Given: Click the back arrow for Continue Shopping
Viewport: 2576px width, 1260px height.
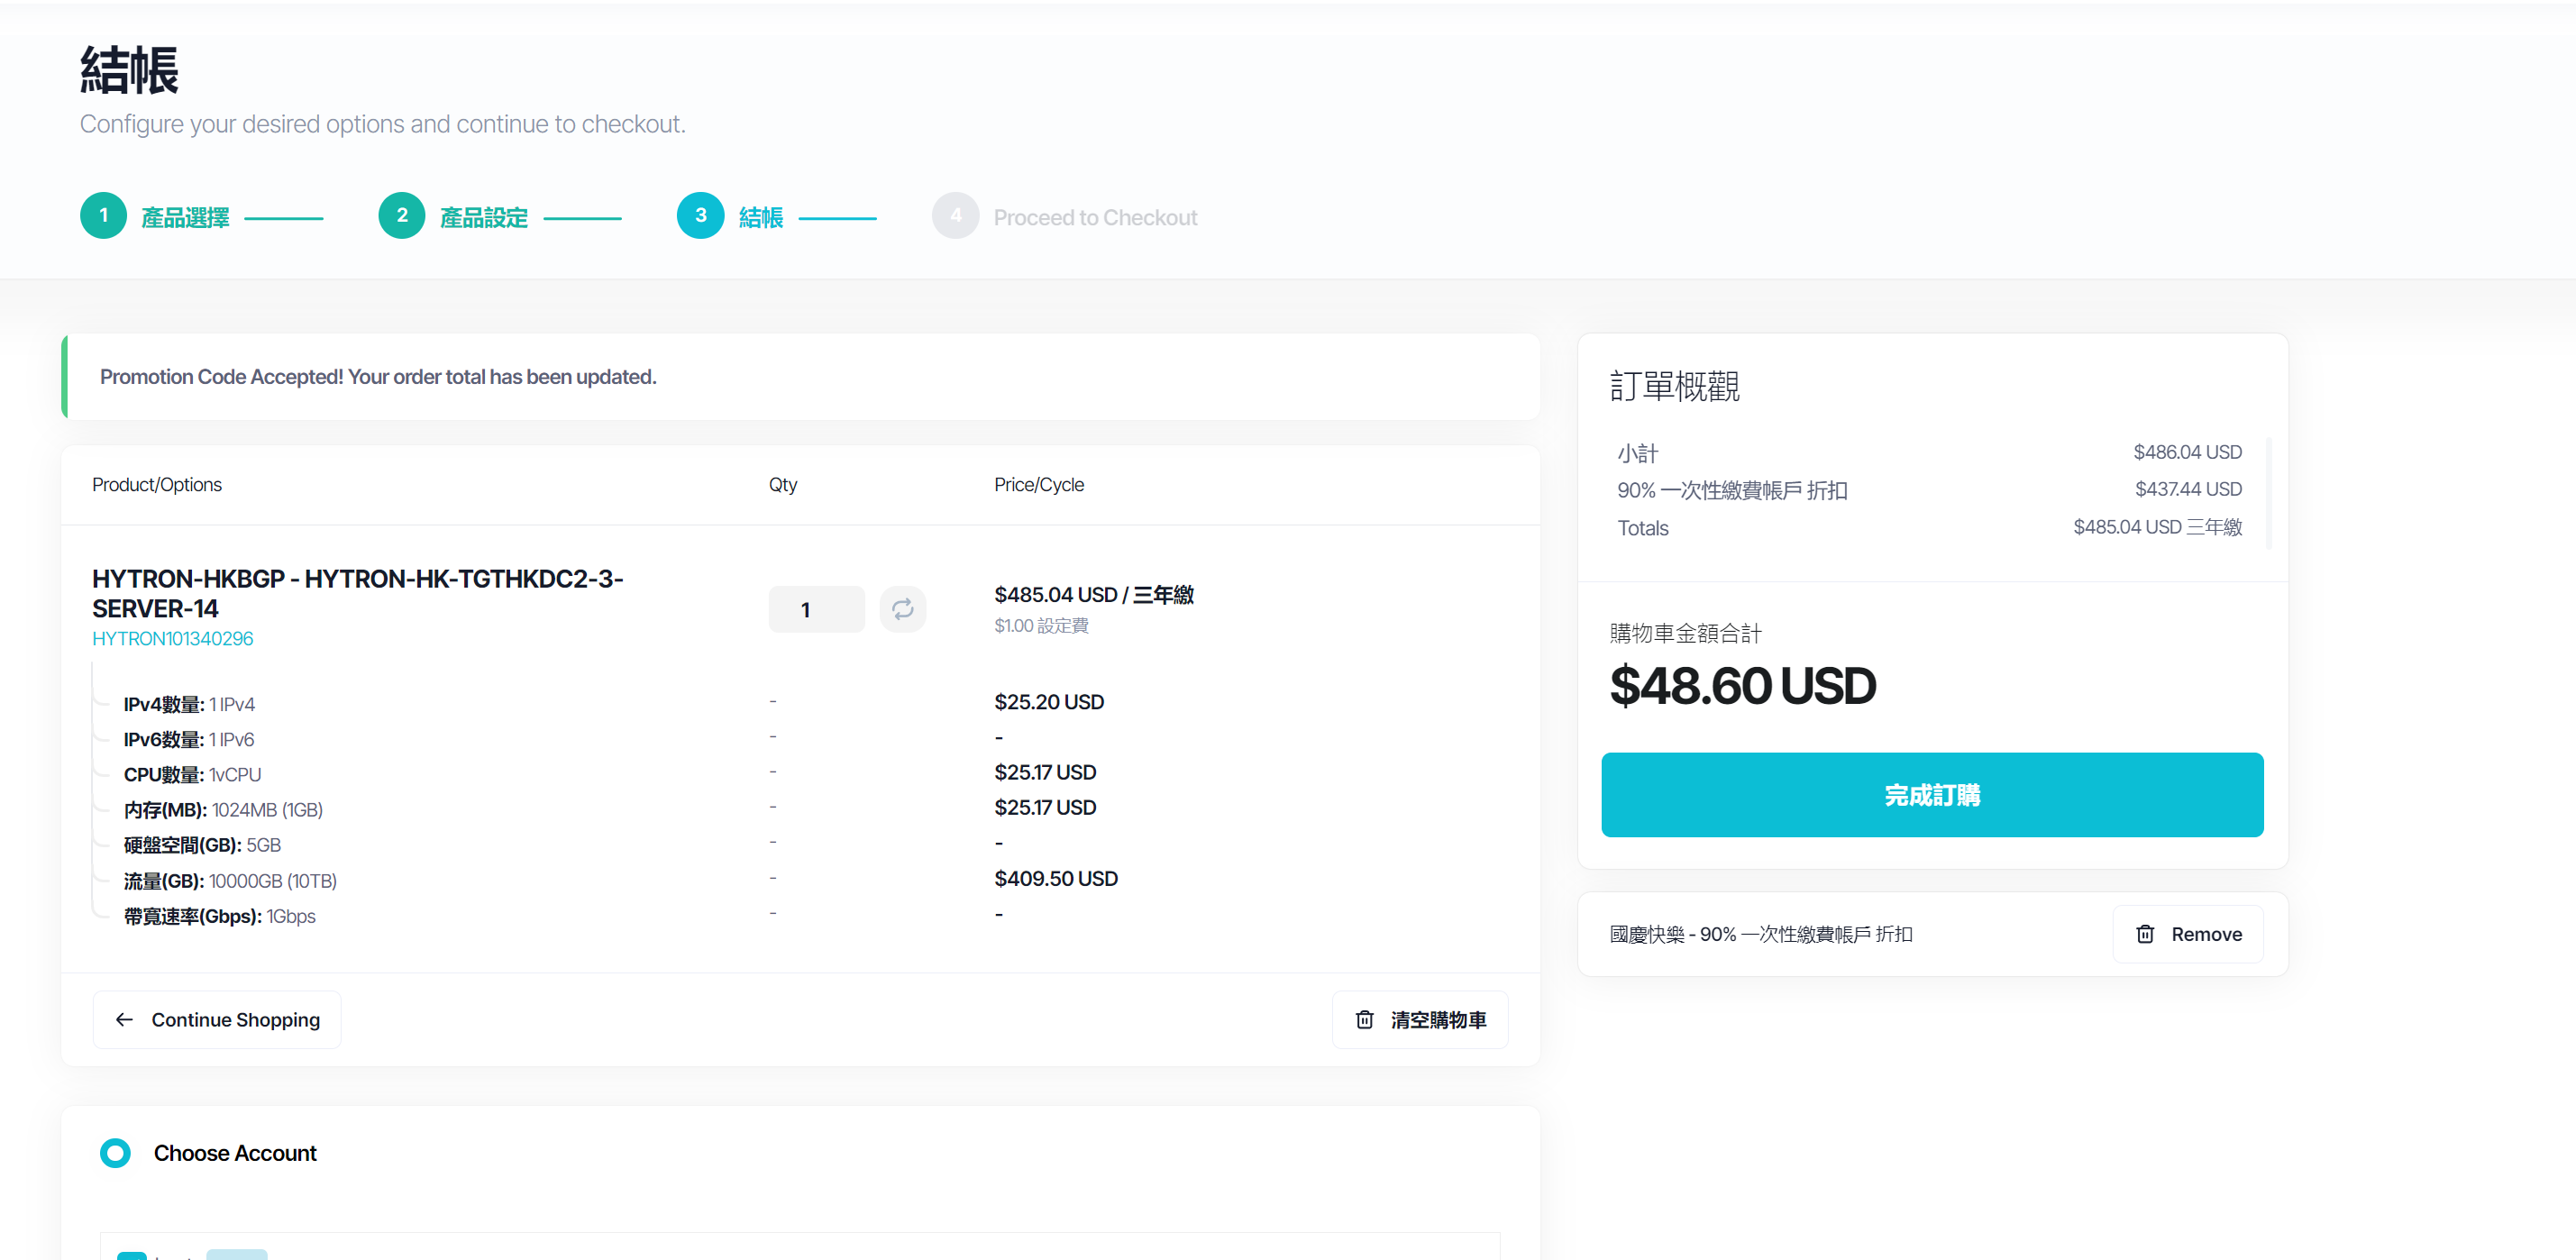Looking at the screenshot, I should [123, 1020].
